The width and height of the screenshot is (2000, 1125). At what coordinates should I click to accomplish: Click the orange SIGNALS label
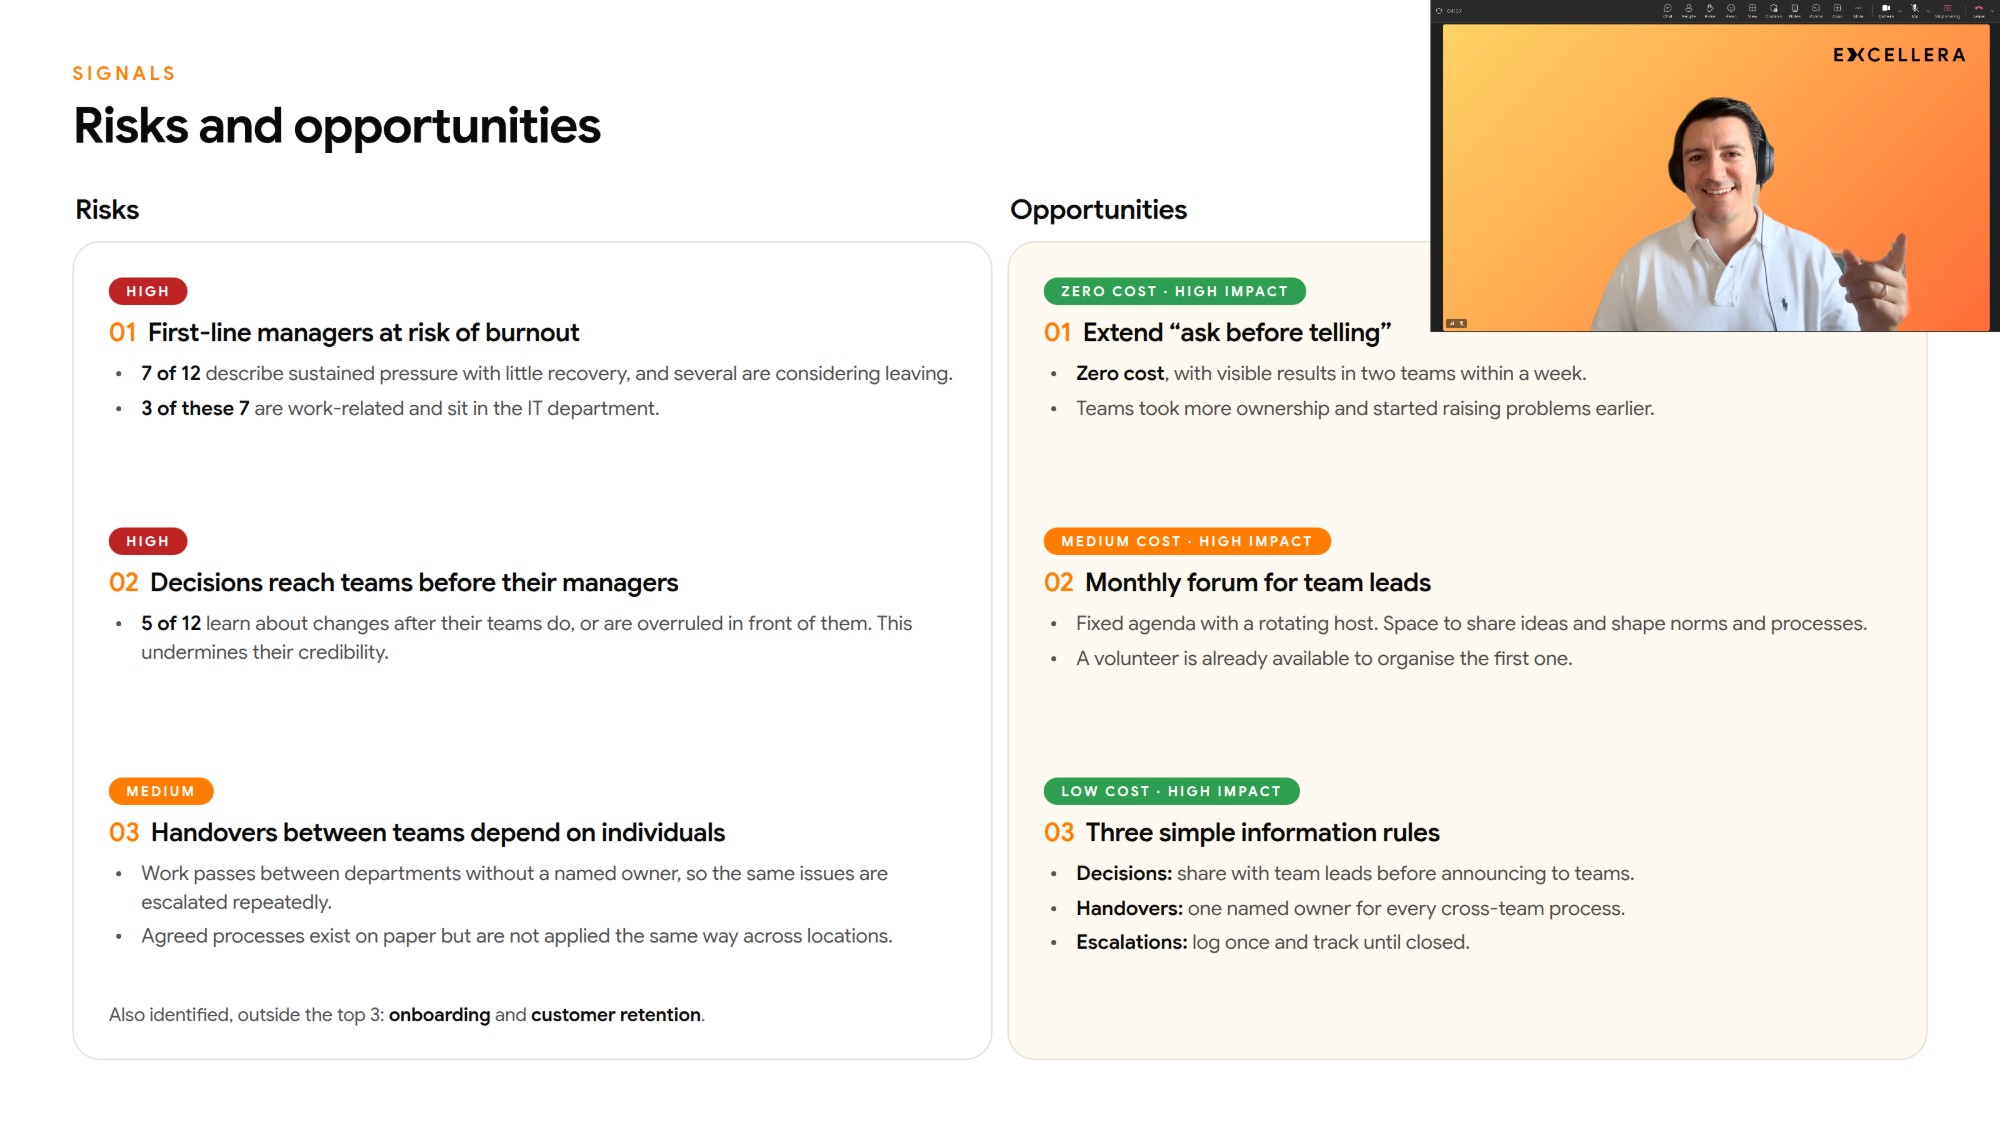pyautogui.click(x=124, y=73)
